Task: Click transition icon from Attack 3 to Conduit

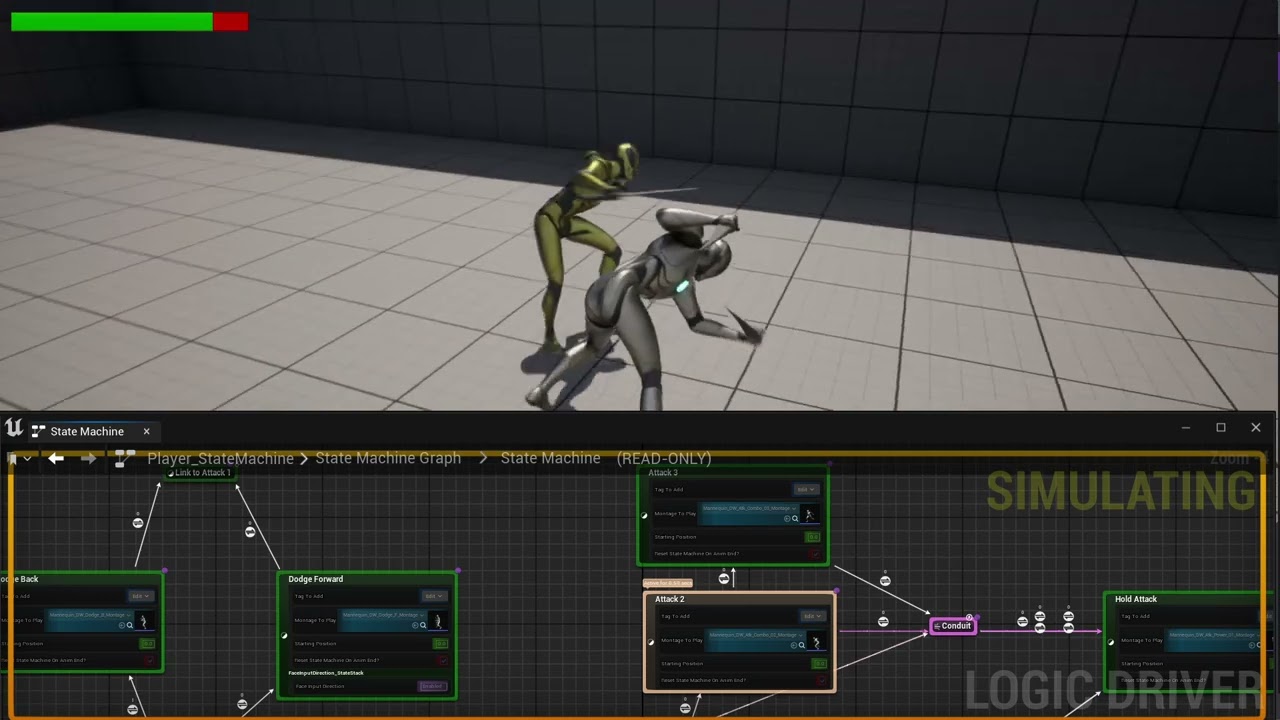Action: coord(885,580)
